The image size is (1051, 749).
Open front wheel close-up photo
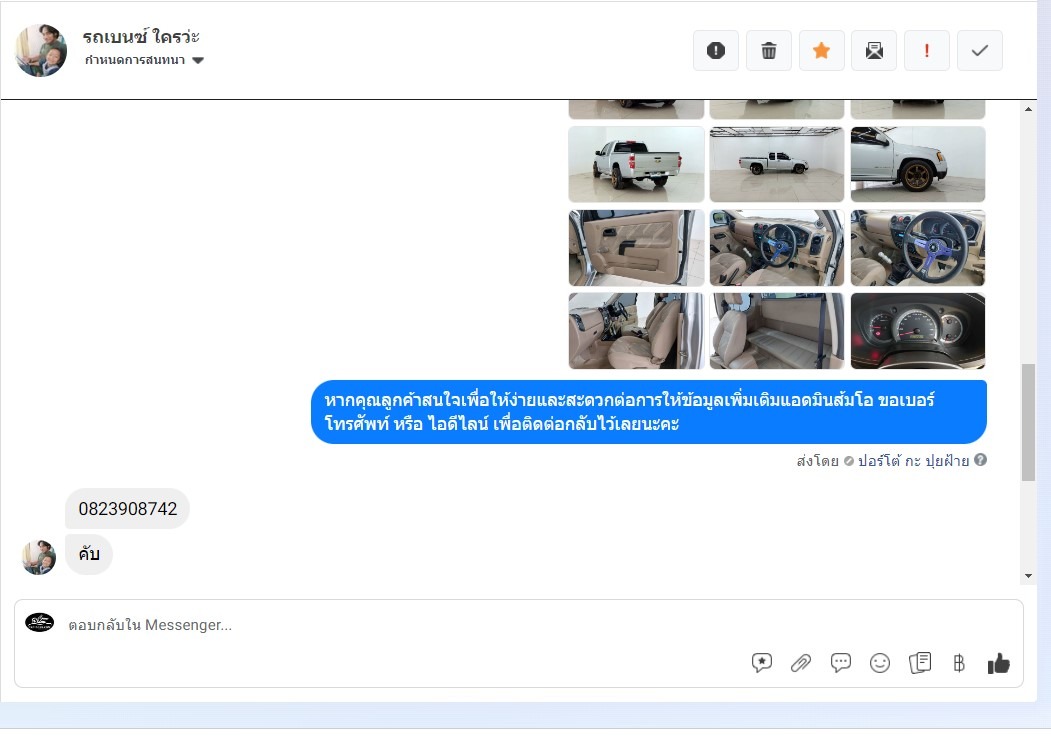[918, 164]
